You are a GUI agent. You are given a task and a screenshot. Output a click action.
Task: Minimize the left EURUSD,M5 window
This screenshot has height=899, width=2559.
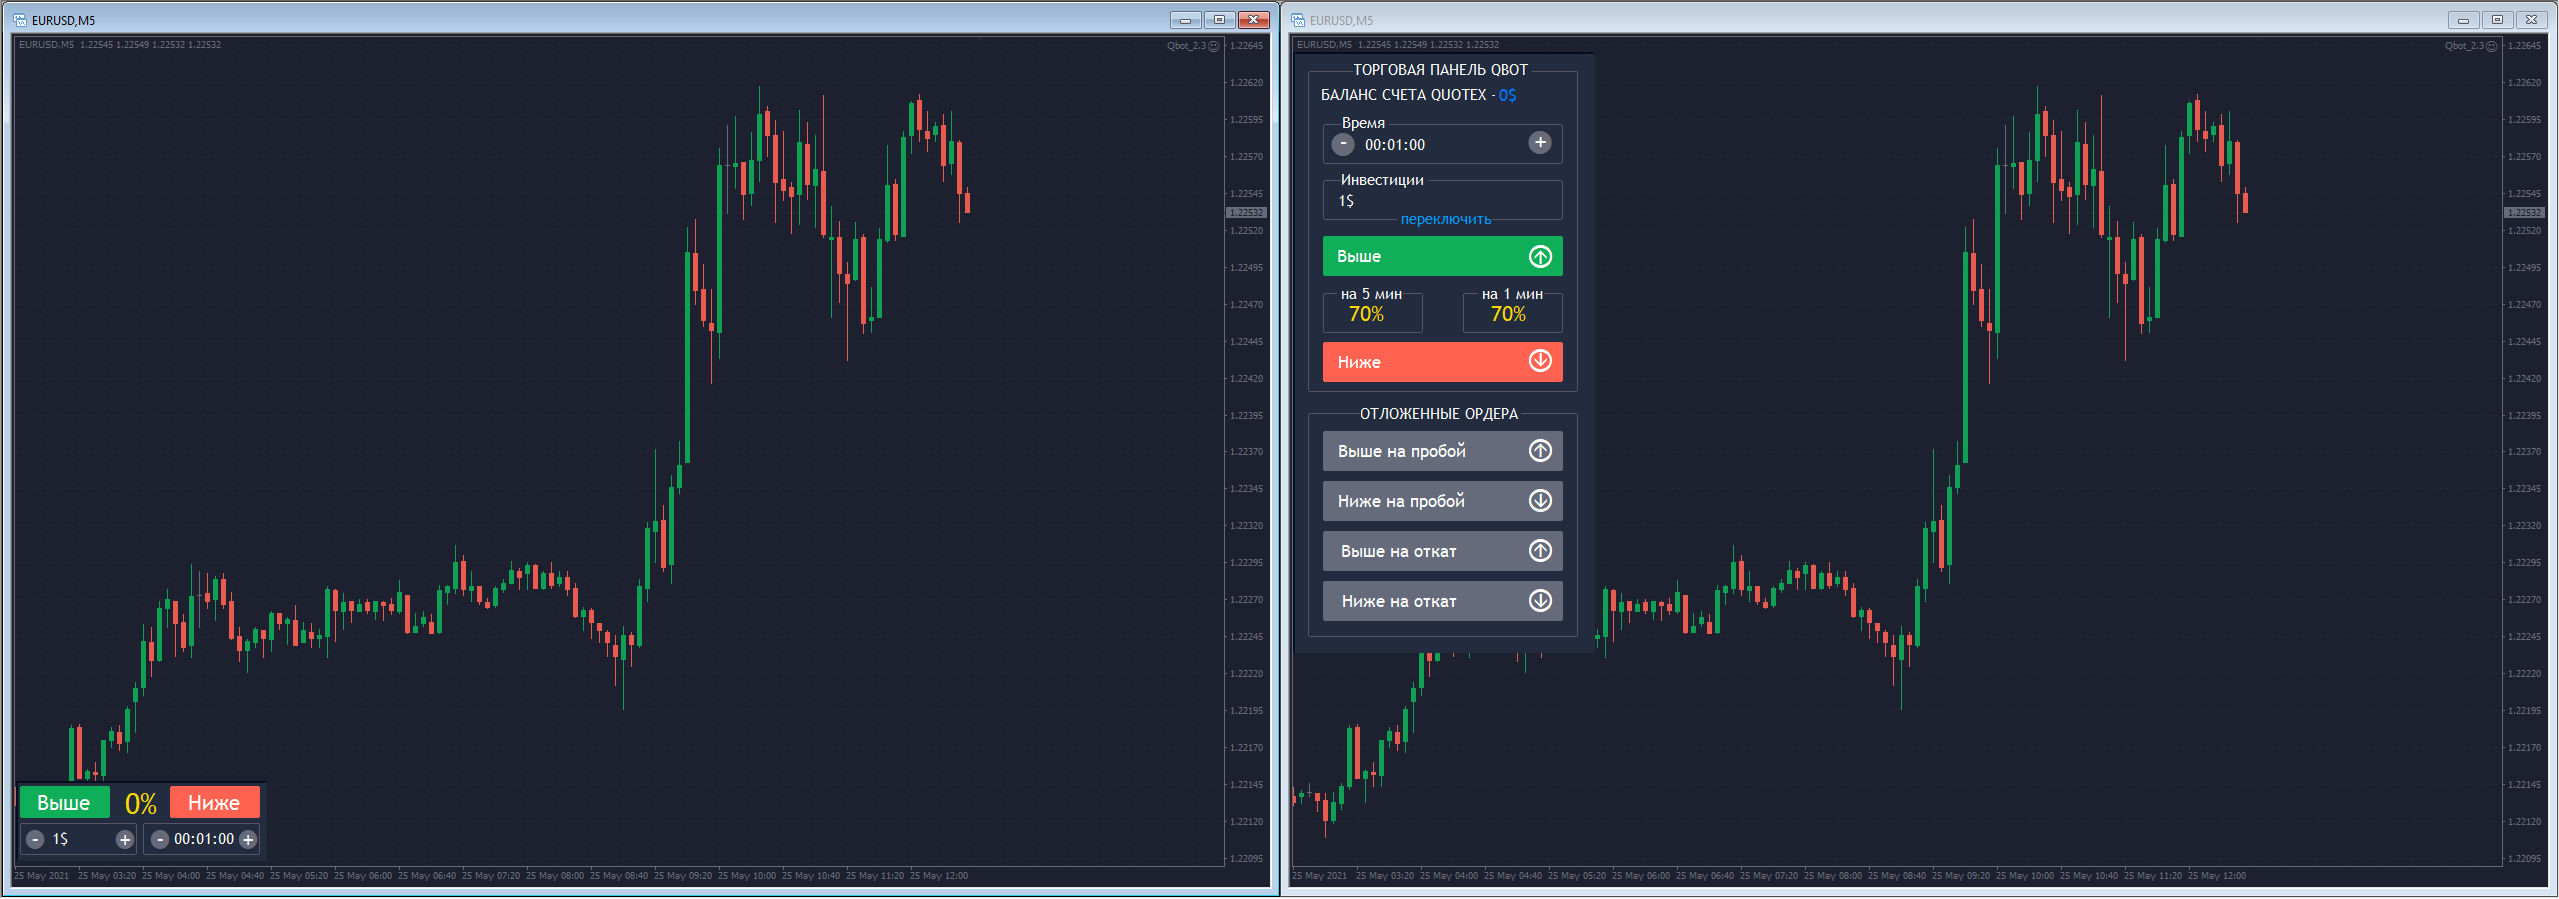[x=1185, y=20]
